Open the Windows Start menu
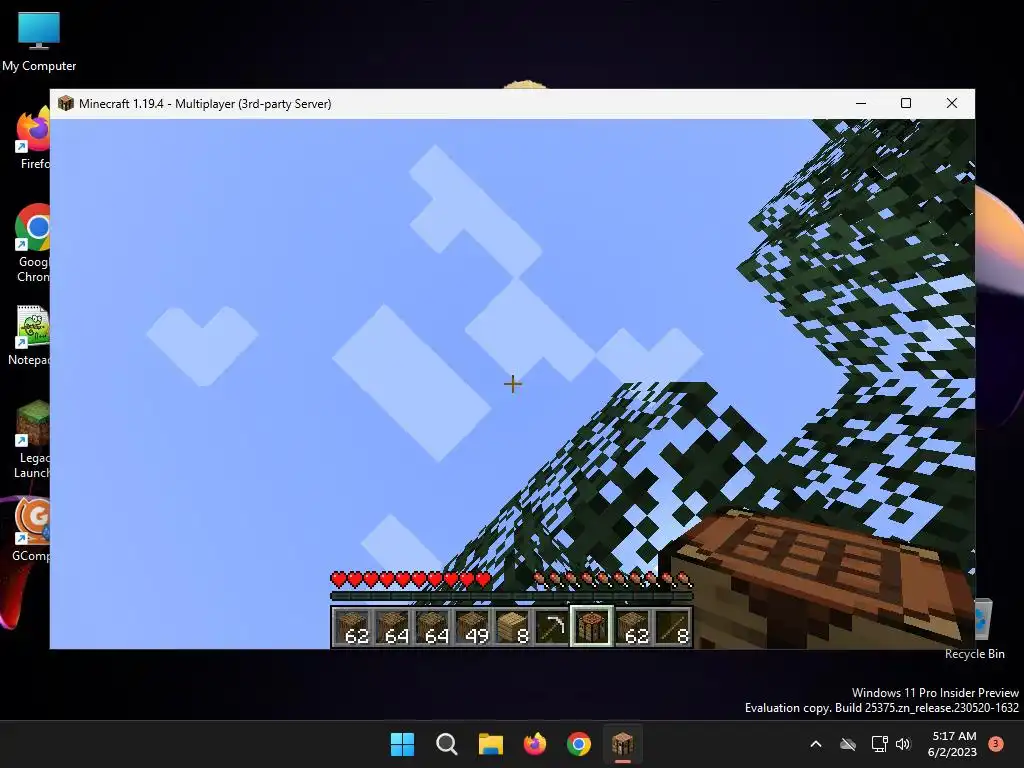Image resolution: width=1024 pixels, height=768 pixels. pos(402,744)
